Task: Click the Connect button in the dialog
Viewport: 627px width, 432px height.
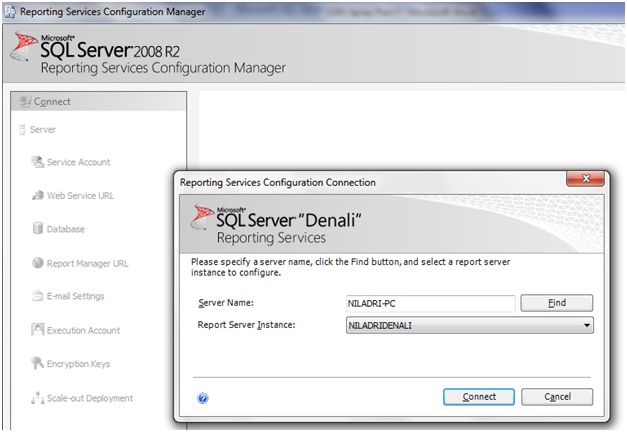Action: pyautogui.click(x=479, y=397)
